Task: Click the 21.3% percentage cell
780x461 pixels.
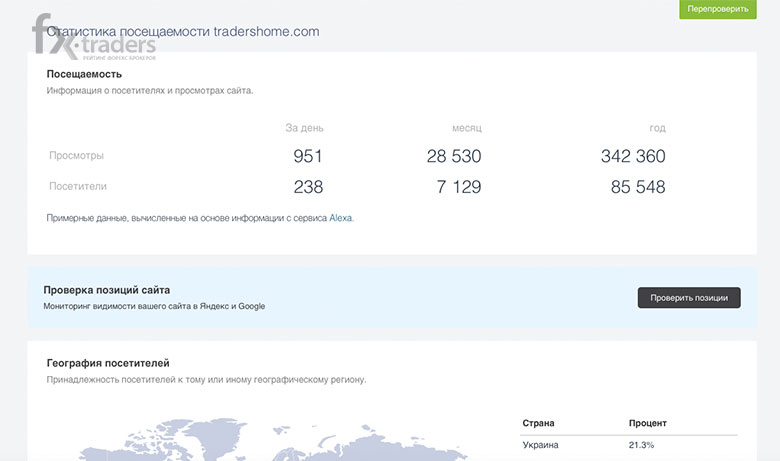Action: 641,445
